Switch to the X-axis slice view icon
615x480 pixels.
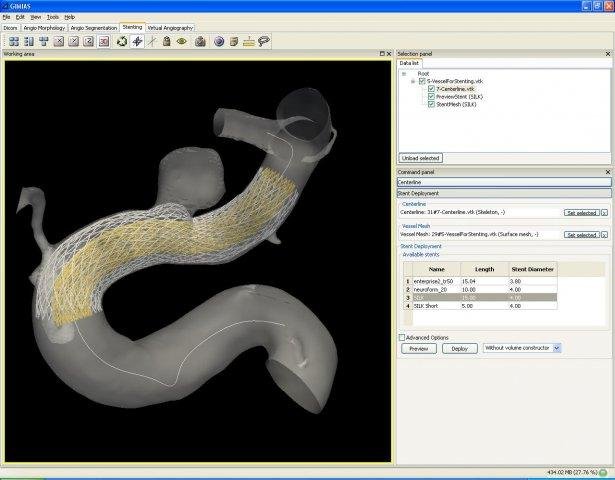tap(59, 41)
